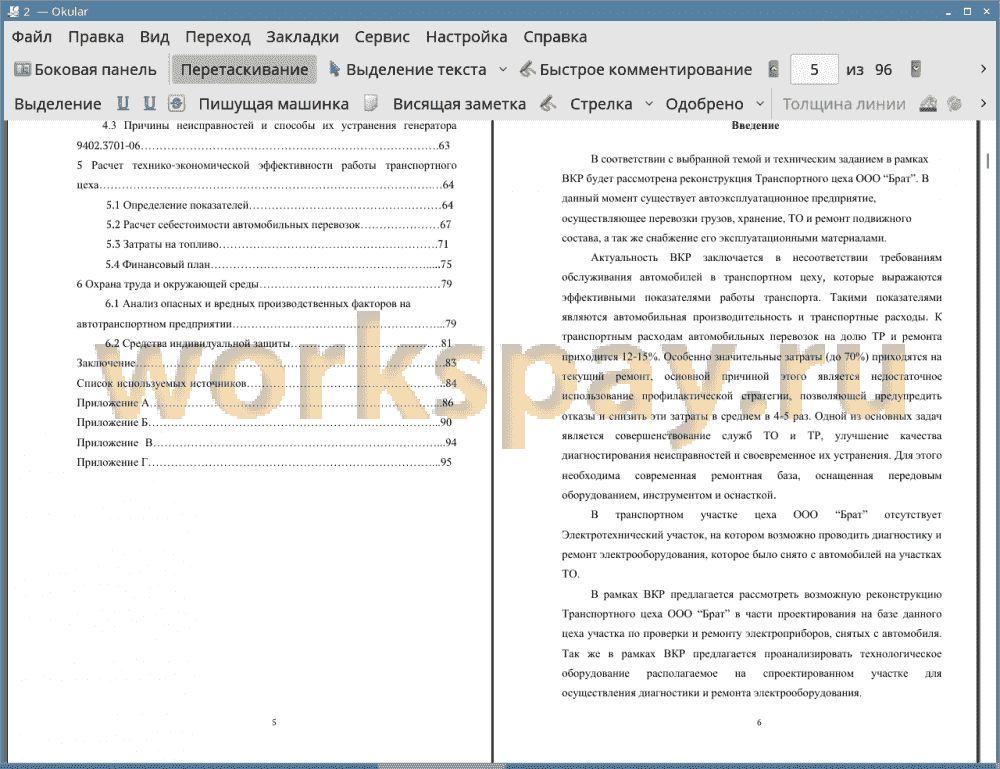The height and width of the screenshot is (769, 1000).
Task: Open the Сервис menu
Action: (x=382, y=37)
